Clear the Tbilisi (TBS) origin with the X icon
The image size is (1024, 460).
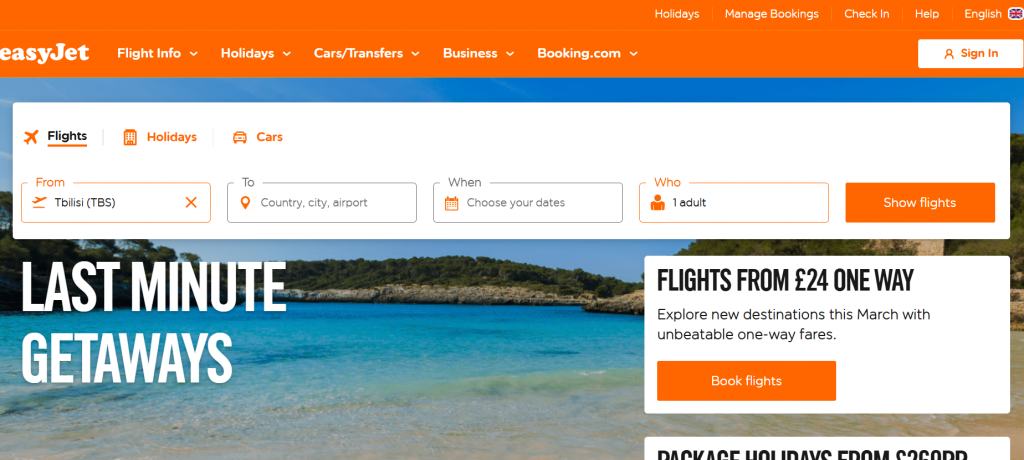click(191, 203)
